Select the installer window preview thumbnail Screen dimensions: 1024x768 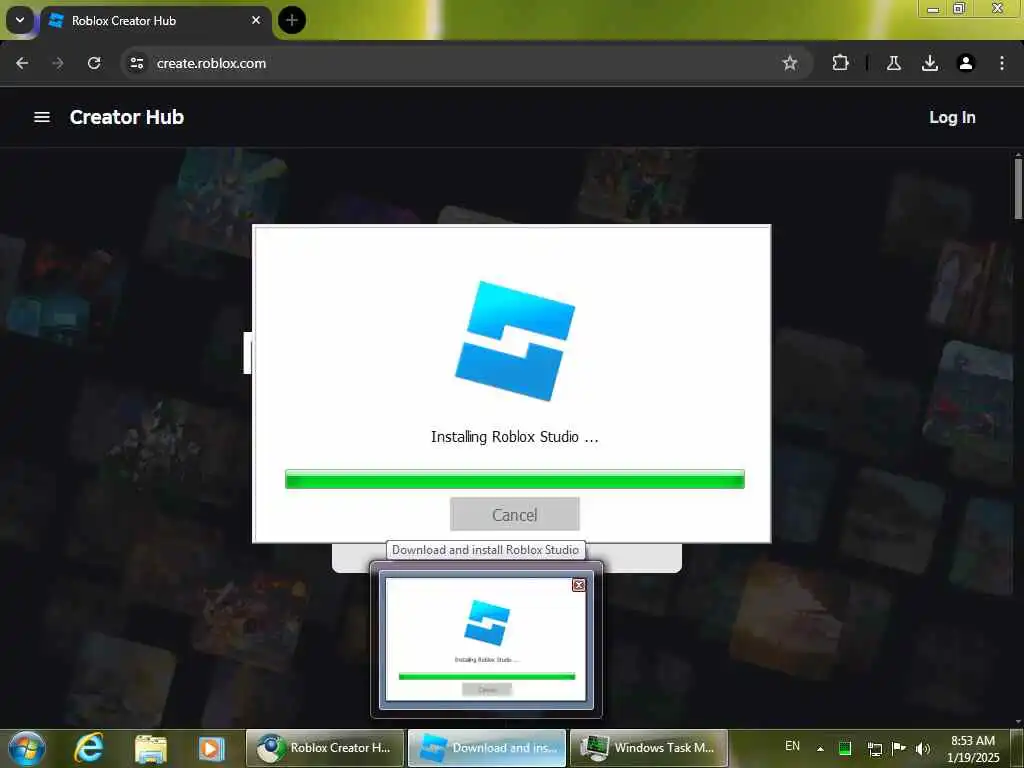coord(486,639)
